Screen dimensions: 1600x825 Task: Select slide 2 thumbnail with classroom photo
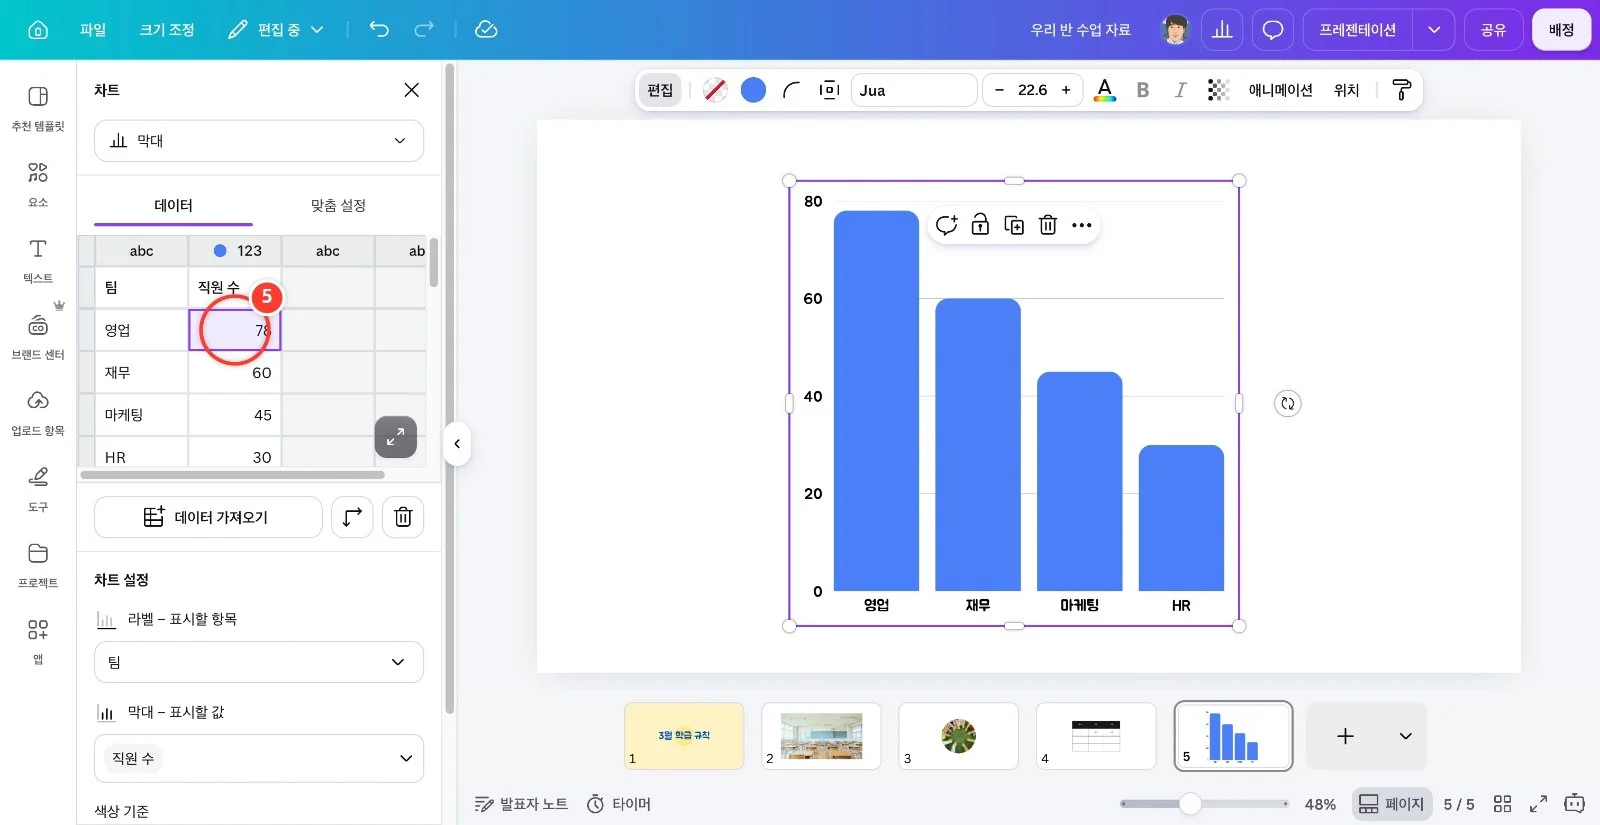821,736
